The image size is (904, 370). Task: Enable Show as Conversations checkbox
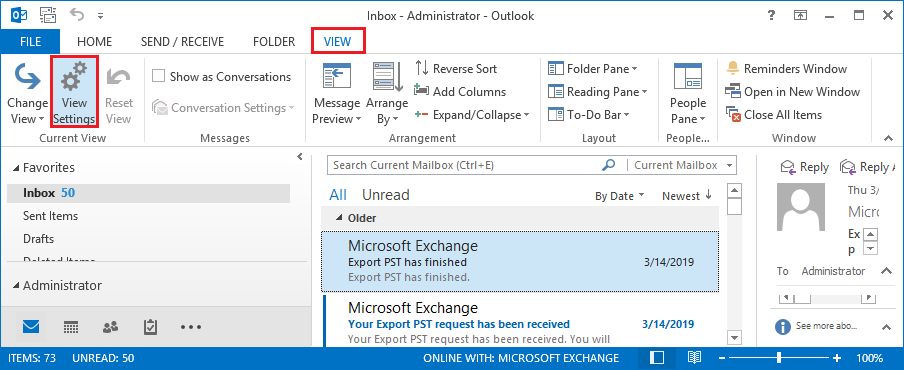tap(158, 77)
